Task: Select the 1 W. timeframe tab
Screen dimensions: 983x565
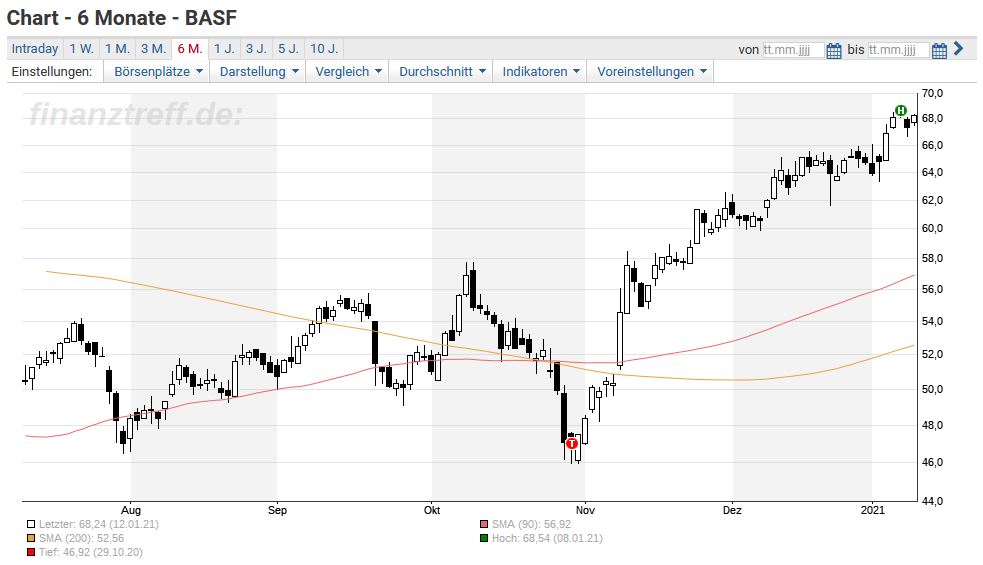Action: coord(81,49)
